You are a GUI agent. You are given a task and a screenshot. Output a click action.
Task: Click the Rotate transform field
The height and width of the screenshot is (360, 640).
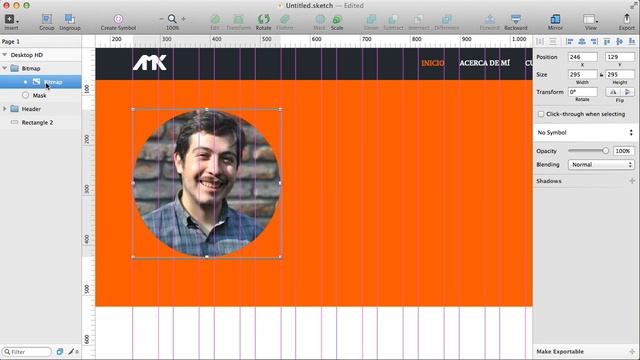point(582,92)
